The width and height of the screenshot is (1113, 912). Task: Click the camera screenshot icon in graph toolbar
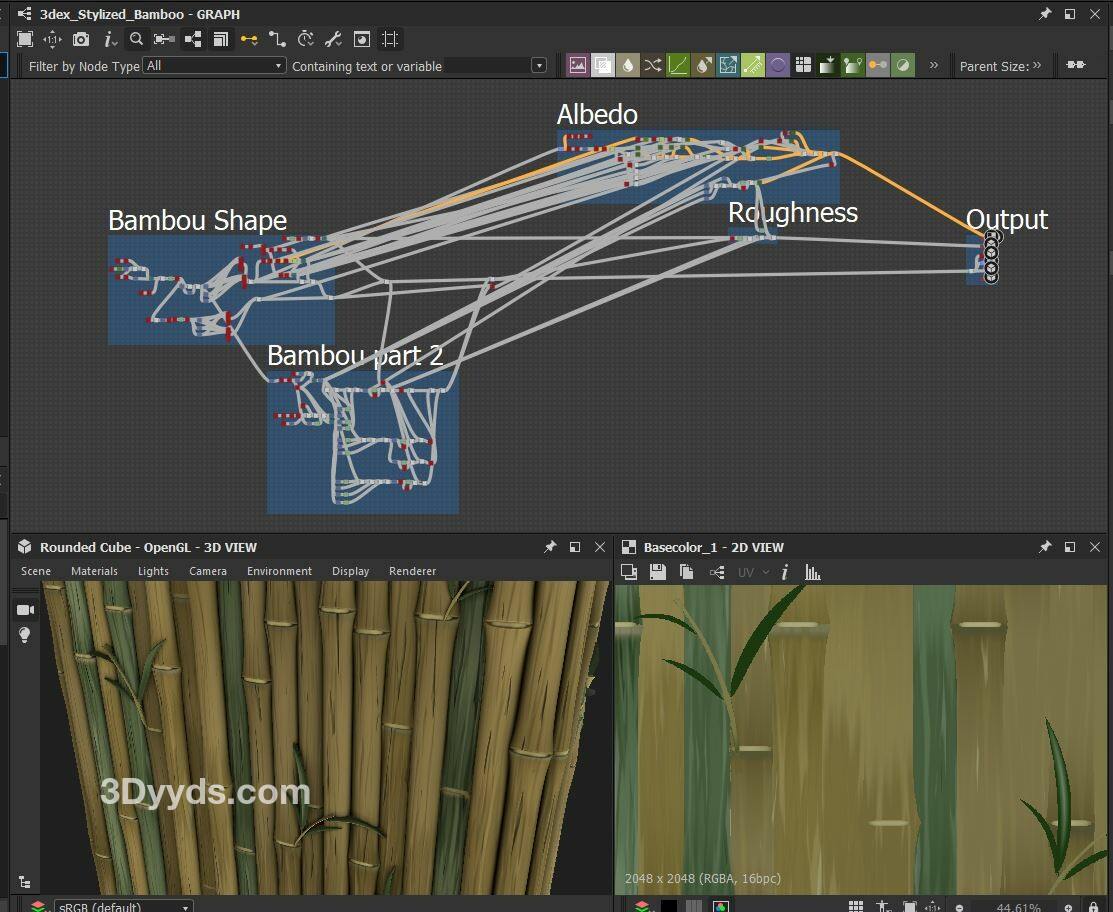point(81,39)
